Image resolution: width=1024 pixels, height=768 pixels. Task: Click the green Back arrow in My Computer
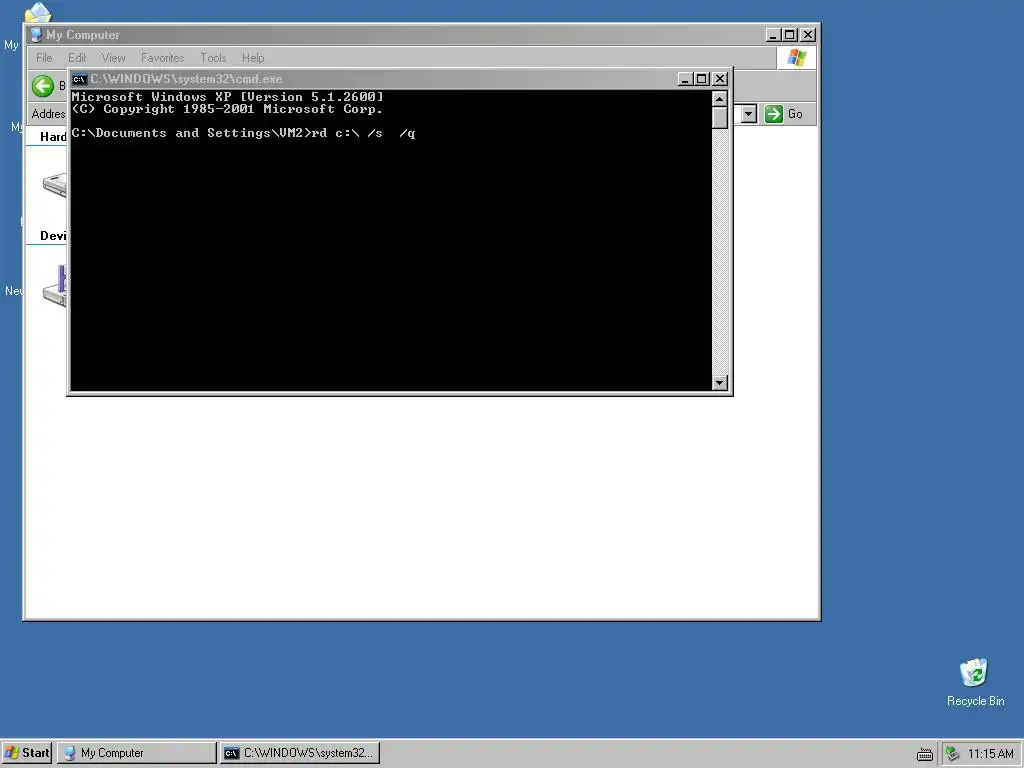(x=43, y=86)
